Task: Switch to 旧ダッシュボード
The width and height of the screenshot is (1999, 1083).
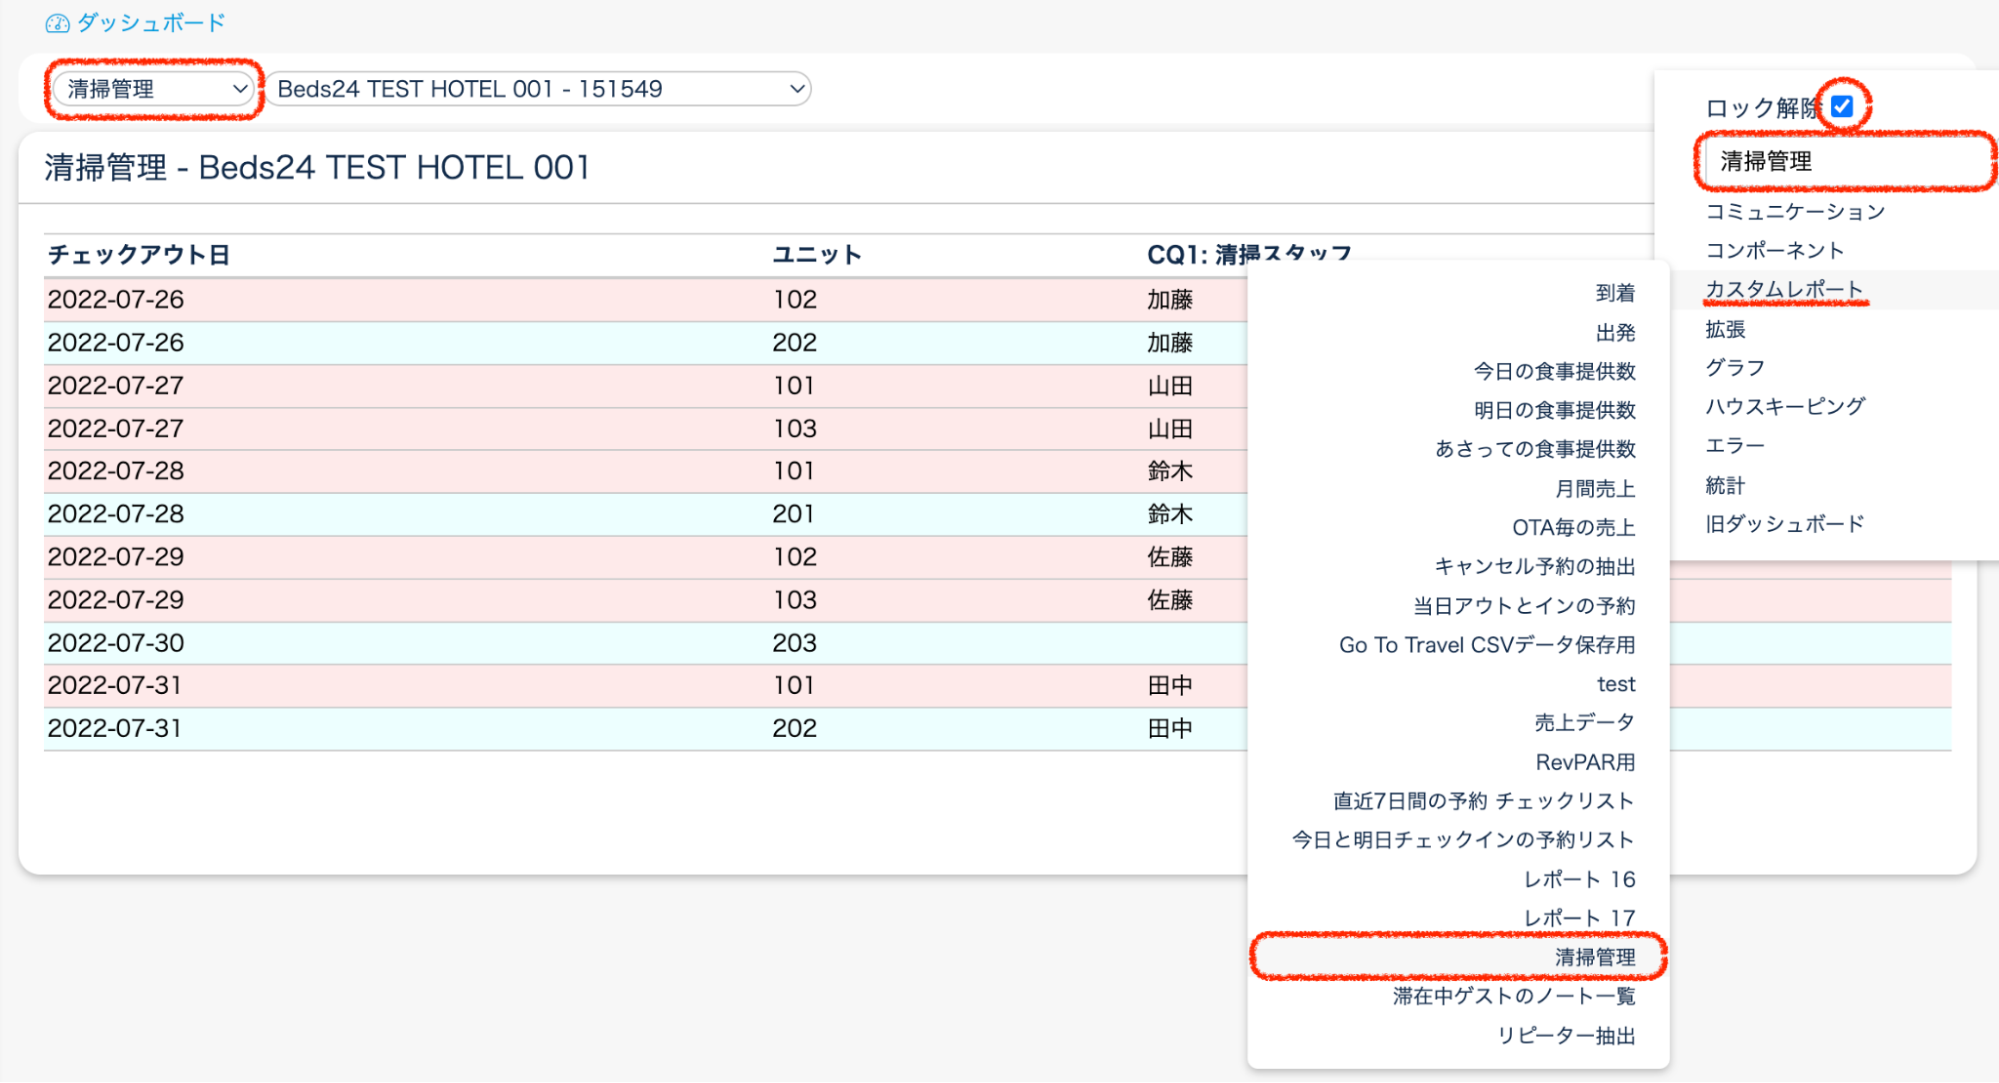Action: pos(1784,524)
